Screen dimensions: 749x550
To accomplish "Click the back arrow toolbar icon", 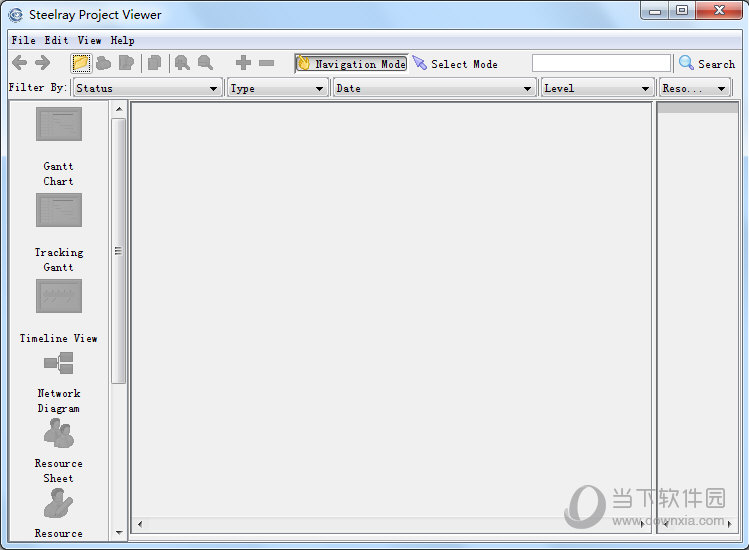I will click(19, 63).
